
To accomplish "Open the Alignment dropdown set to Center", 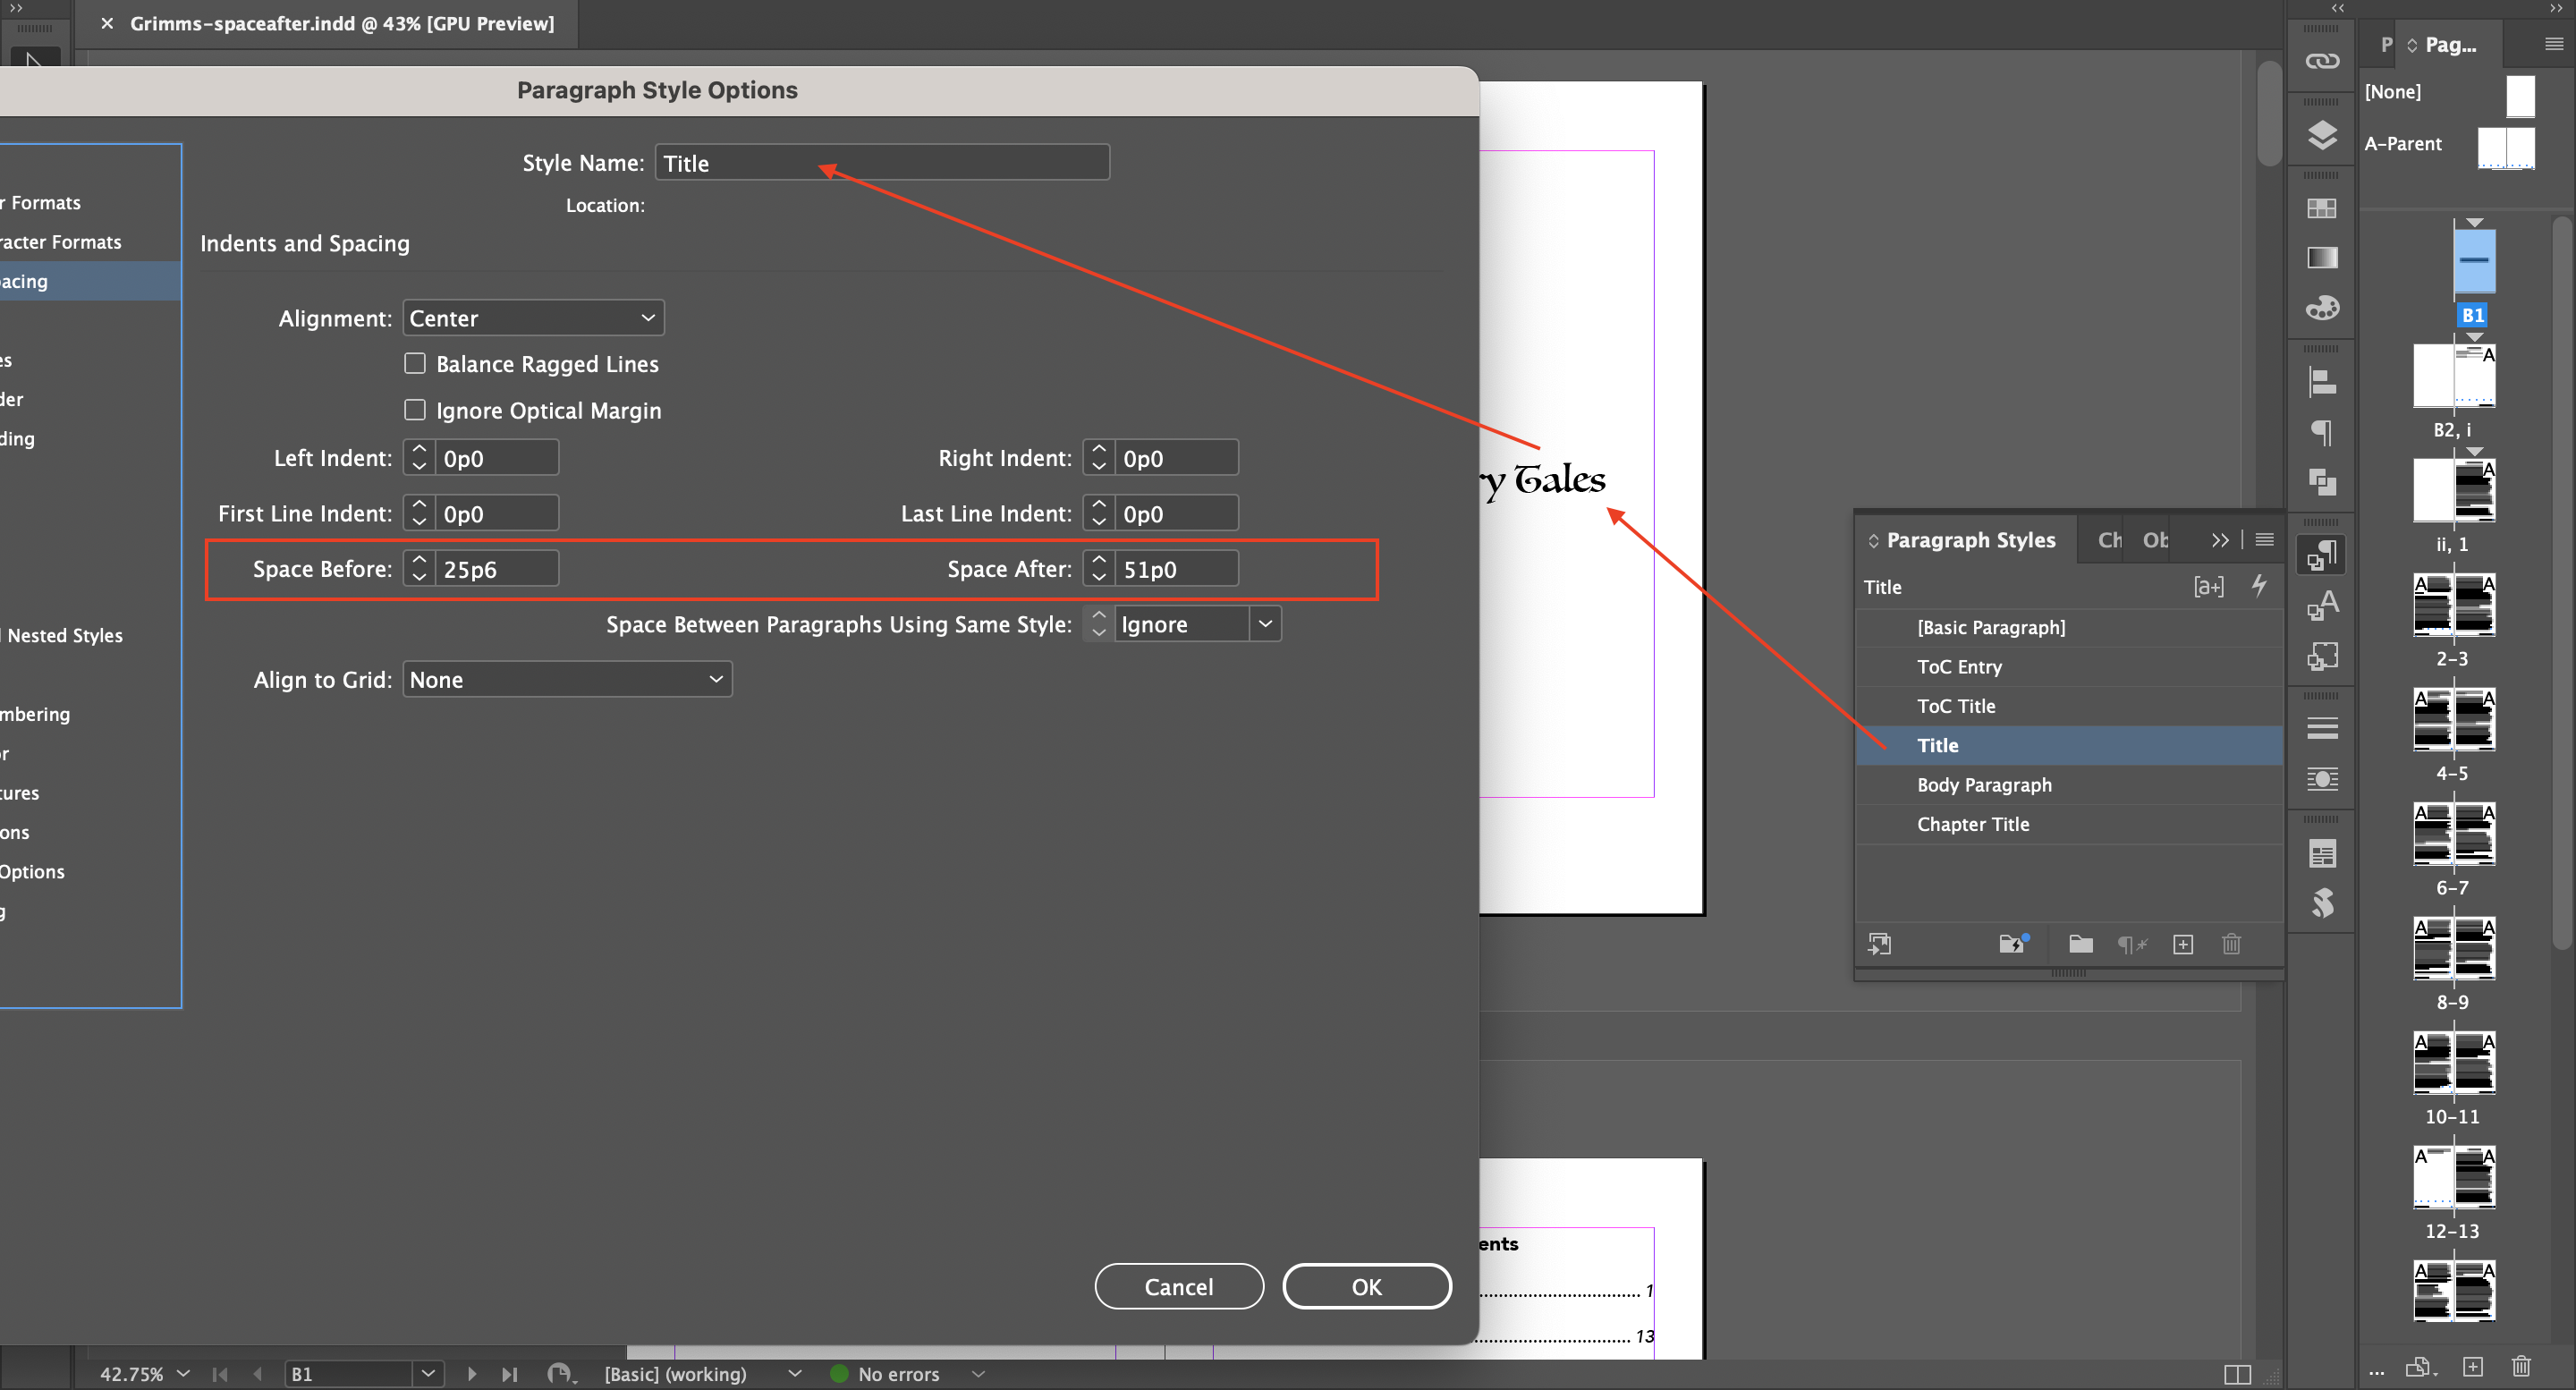I will tap(533, 317).
